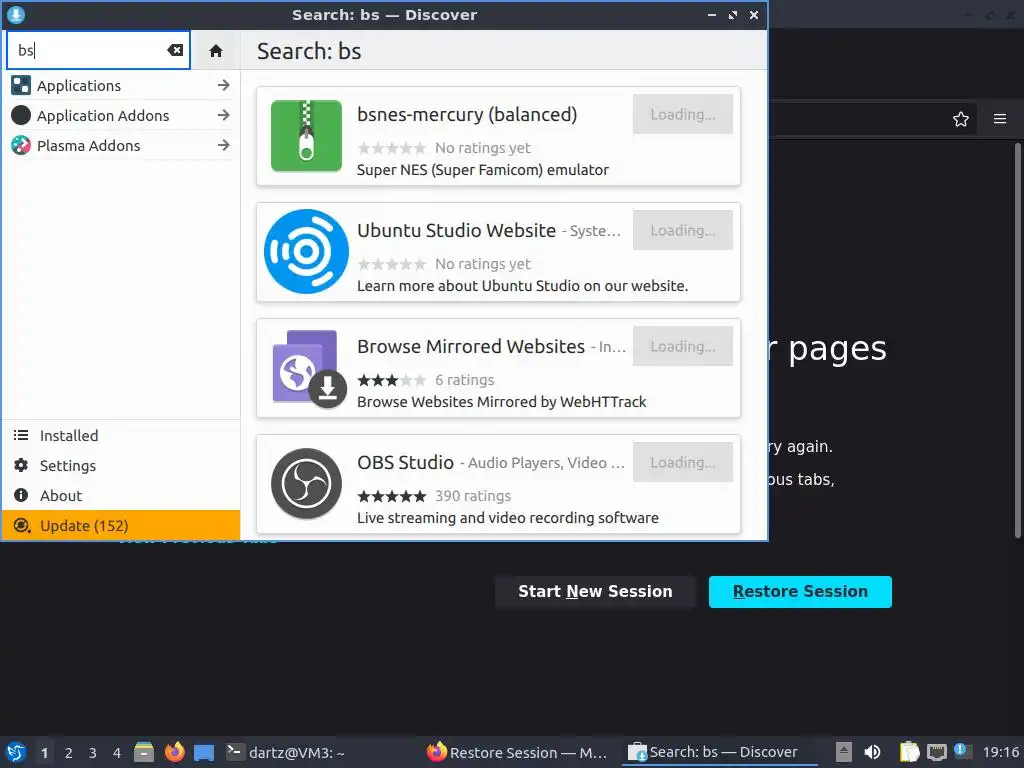Click the Discover app icon in title bar
The width and height of the screenshot is (1024, 768).
(x=16, y=14)
